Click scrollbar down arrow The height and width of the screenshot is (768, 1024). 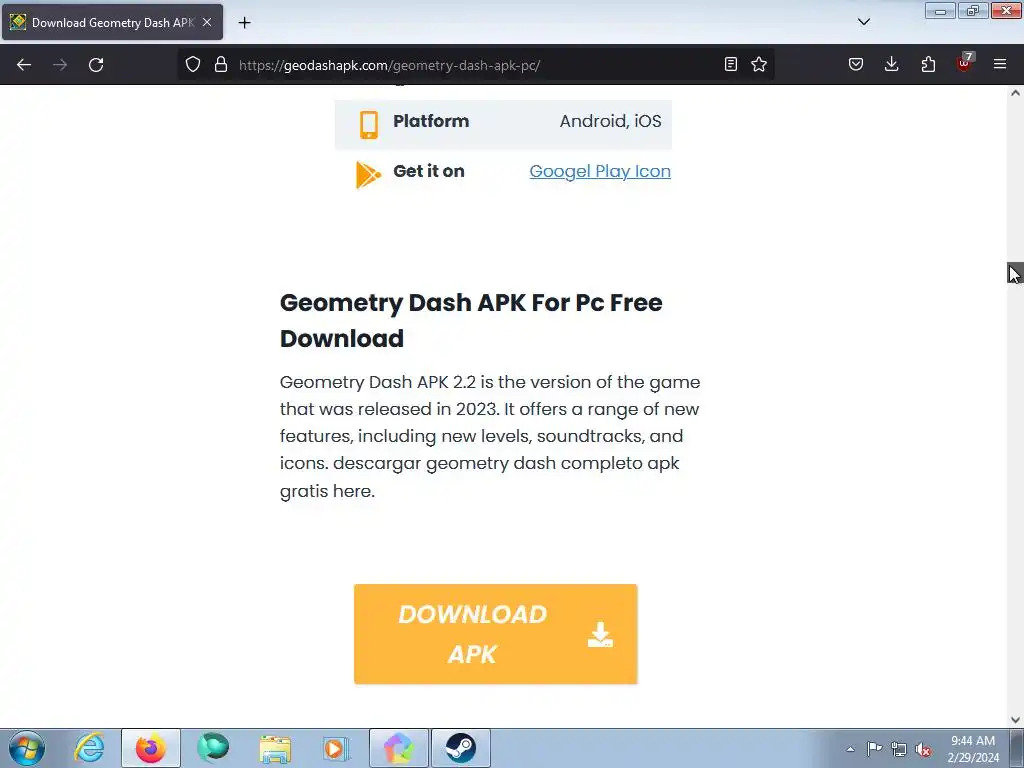pos(1015,720)
